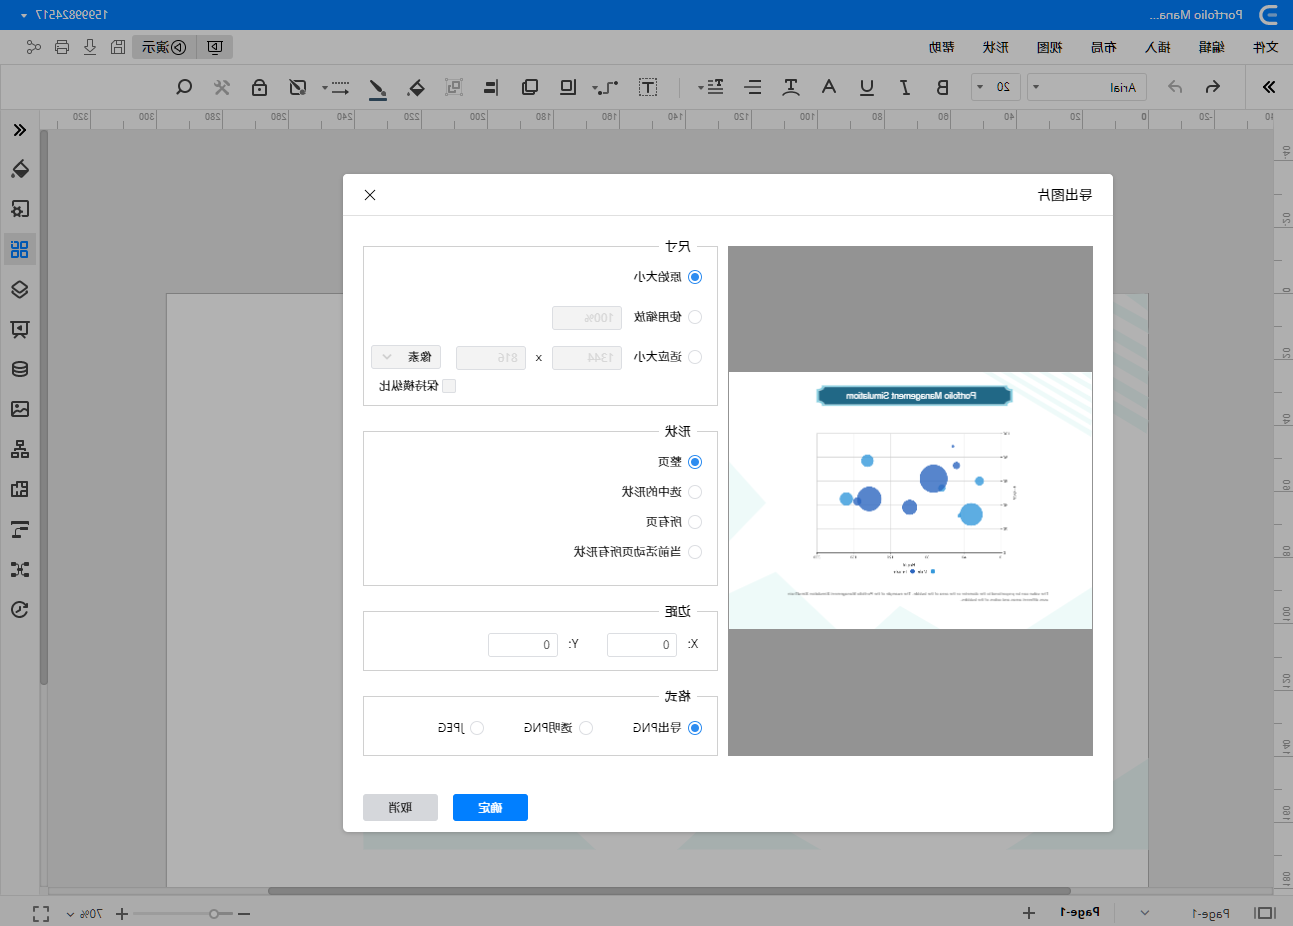Close the 导出图片 dialog
The height and width of the screenshot is (926, 1293).
tap(370, 195)
